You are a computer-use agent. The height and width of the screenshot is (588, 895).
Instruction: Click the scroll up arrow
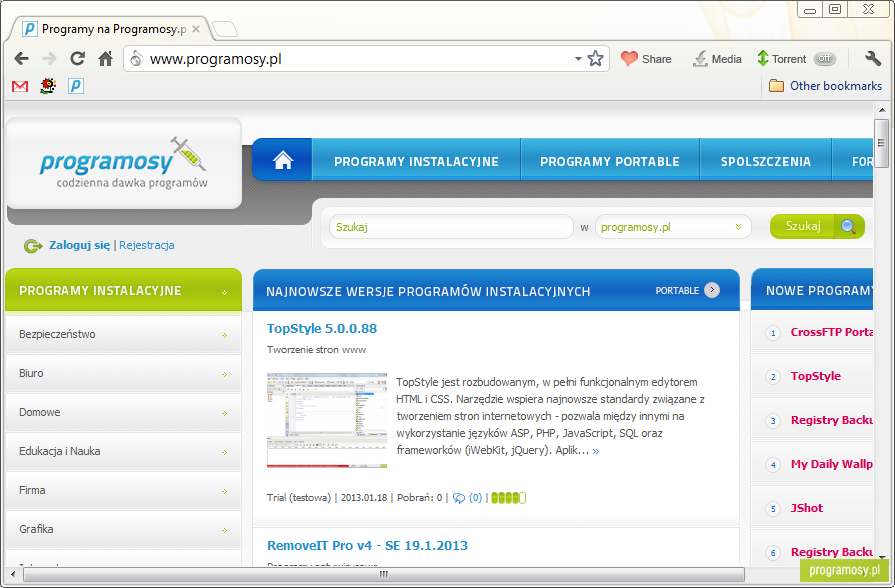(882, 110)
